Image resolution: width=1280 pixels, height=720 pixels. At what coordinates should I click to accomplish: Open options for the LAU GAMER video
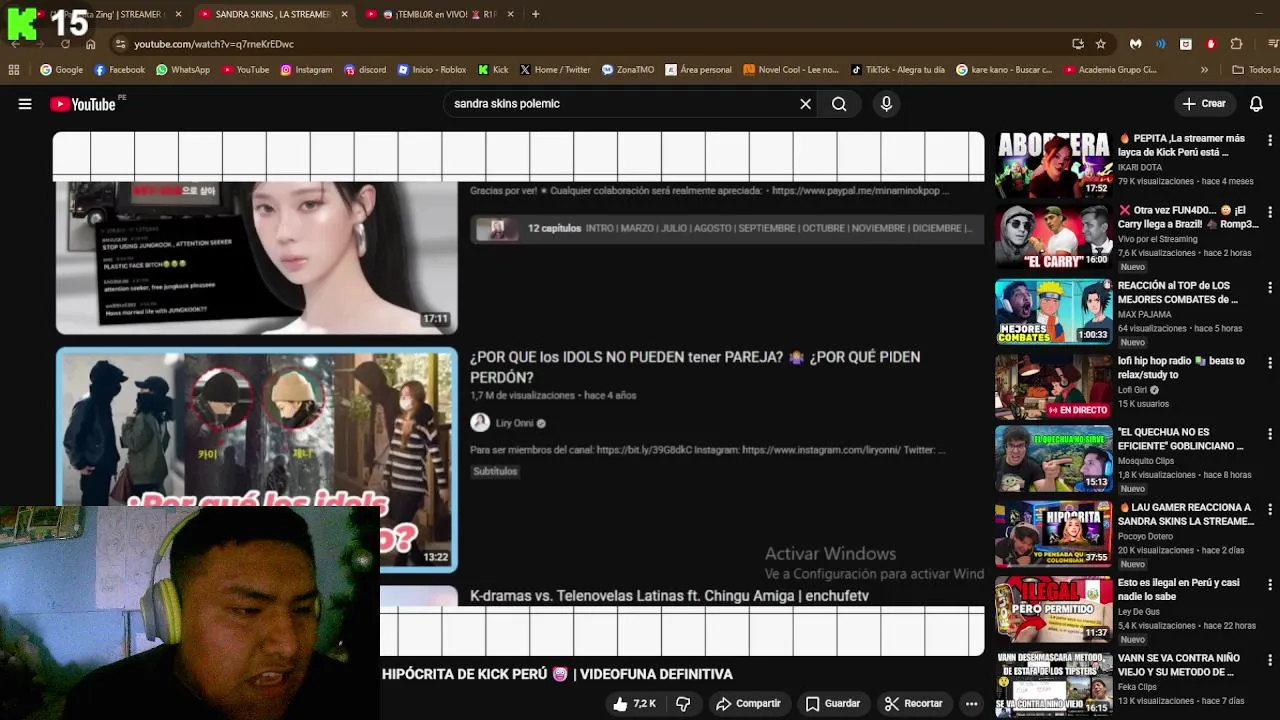1270,508
